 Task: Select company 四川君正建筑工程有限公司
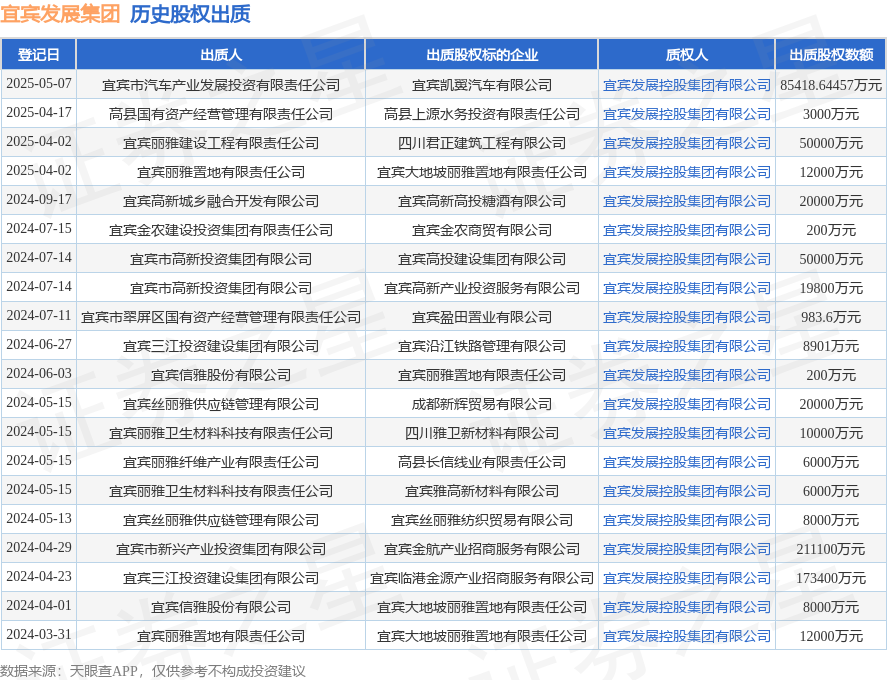coord(482,143)
